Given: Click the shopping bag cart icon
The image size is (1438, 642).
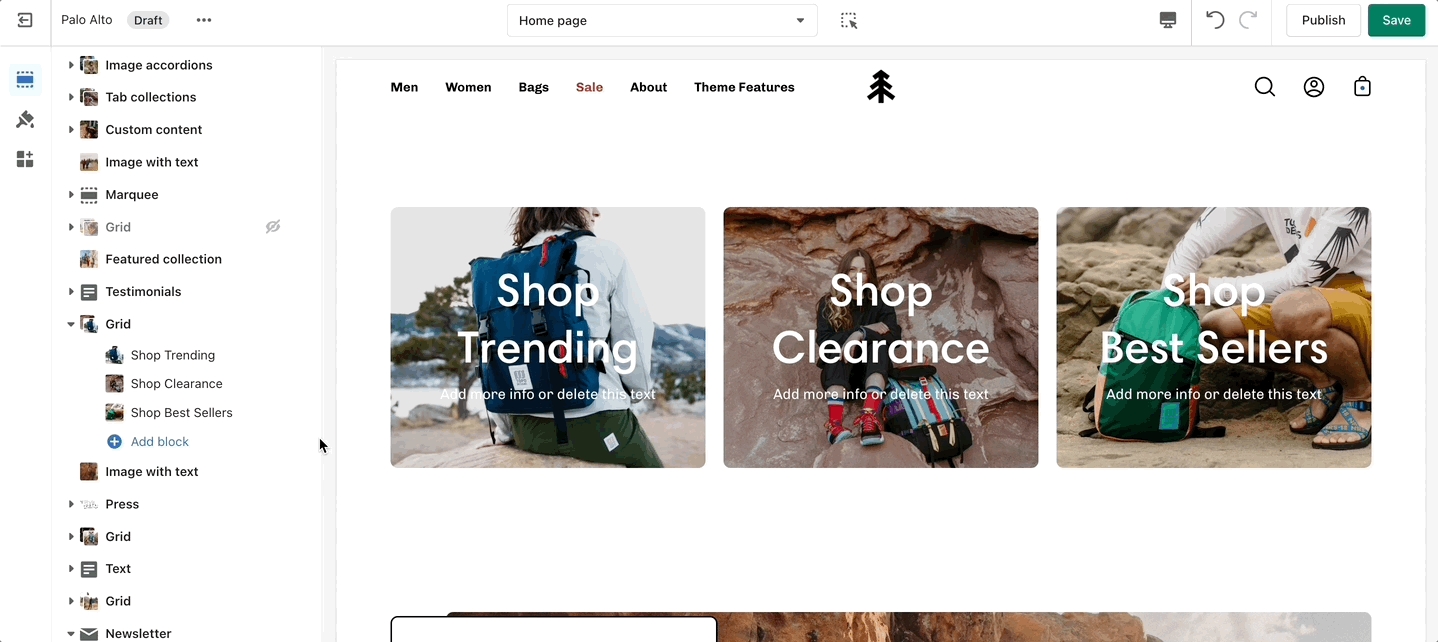Looking at the screenshot, I should pyautogui.click(x=1361, y=87).
